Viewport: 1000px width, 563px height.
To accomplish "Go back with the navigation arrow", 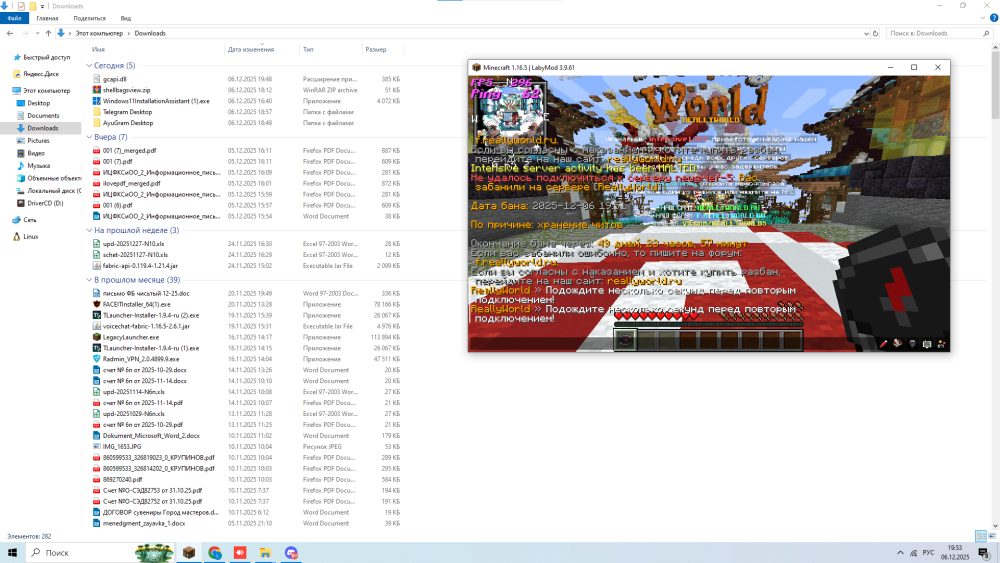I will point(10,33).
